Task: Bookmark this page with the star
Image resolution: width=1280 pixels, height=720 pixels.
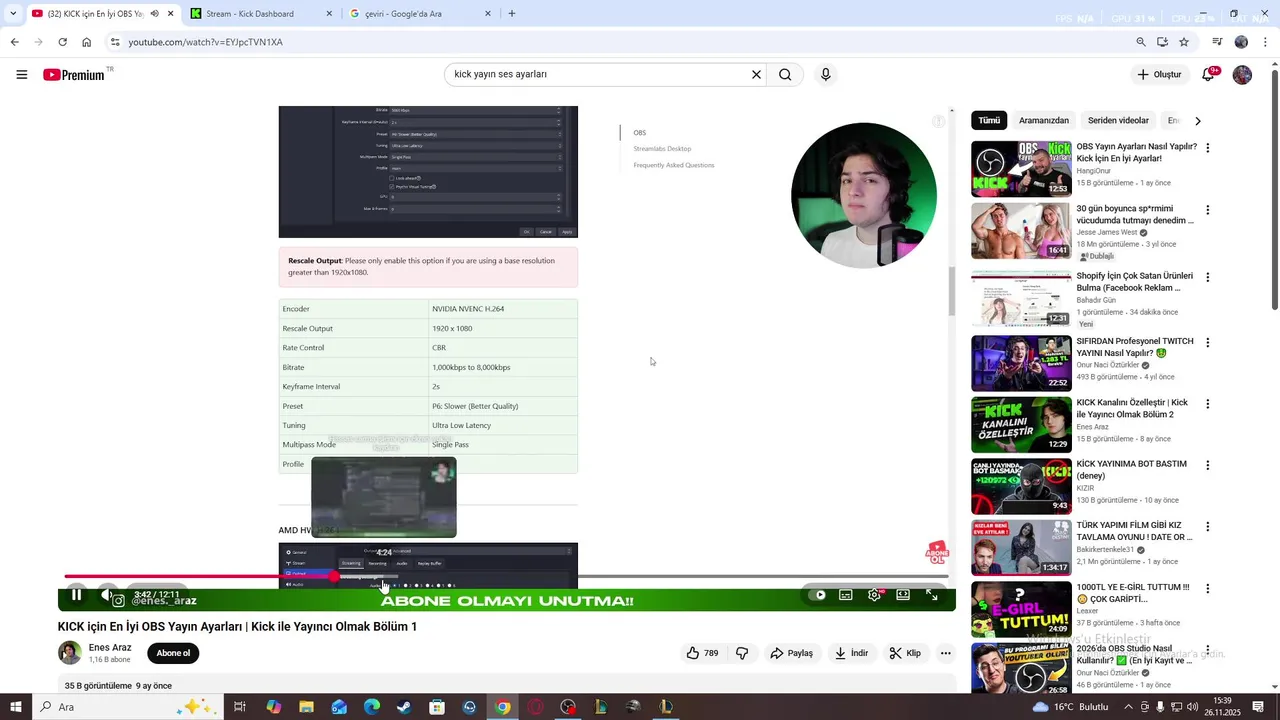Action: [1184, 42]
